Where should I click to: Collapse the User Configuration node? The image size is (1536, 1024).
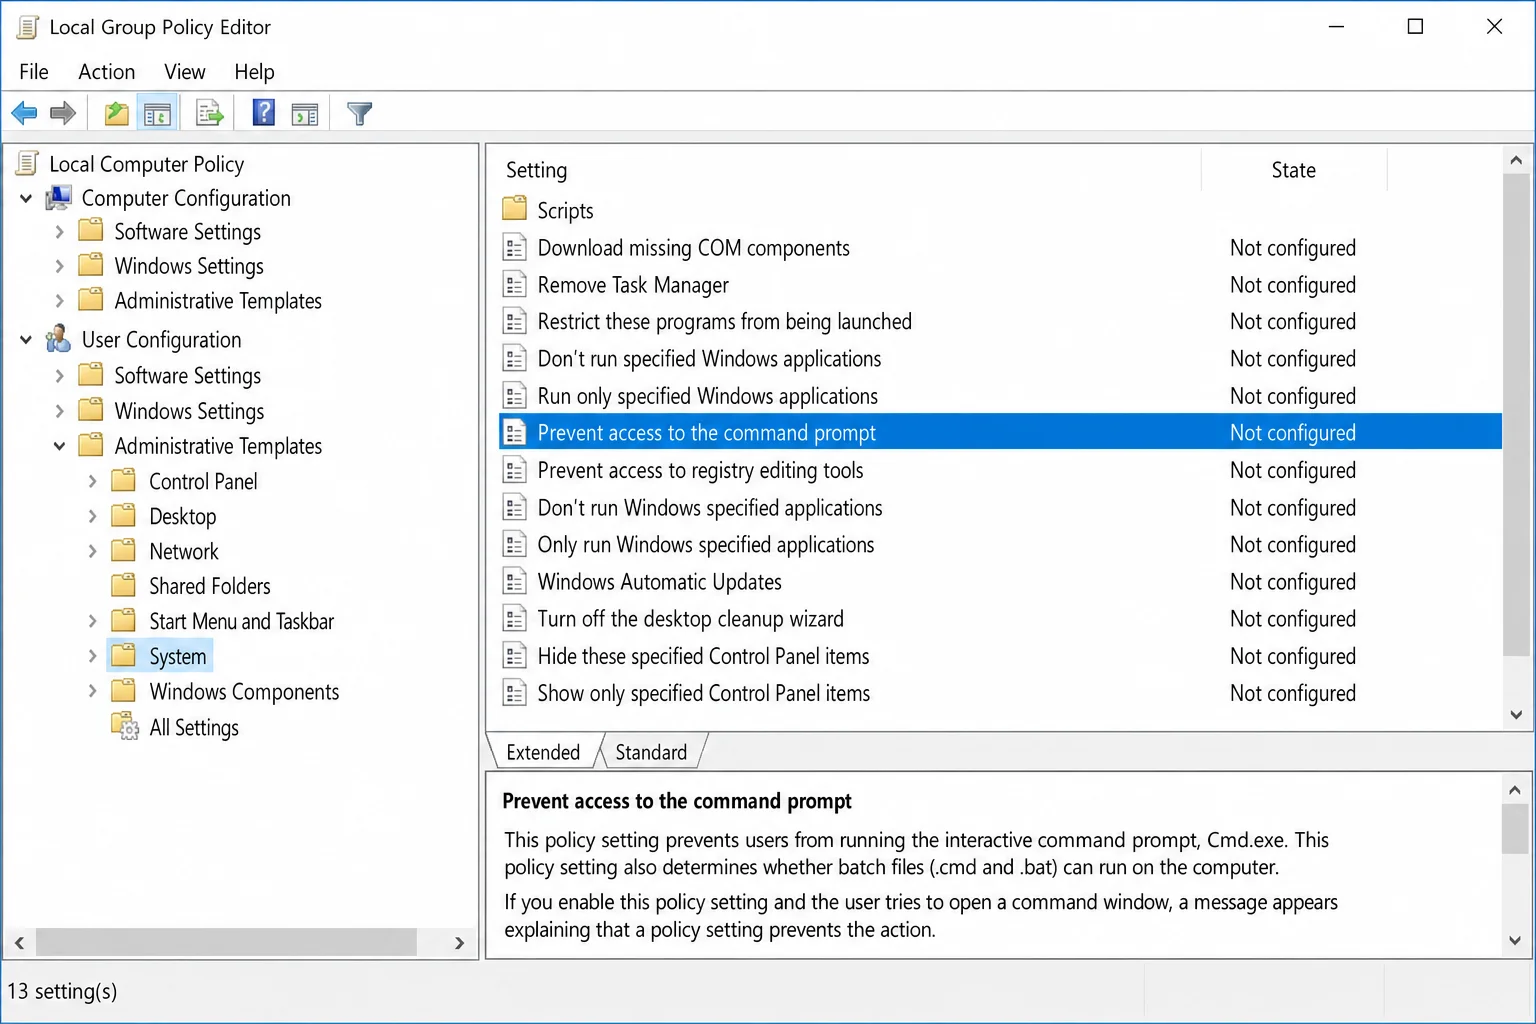(26, 340)
